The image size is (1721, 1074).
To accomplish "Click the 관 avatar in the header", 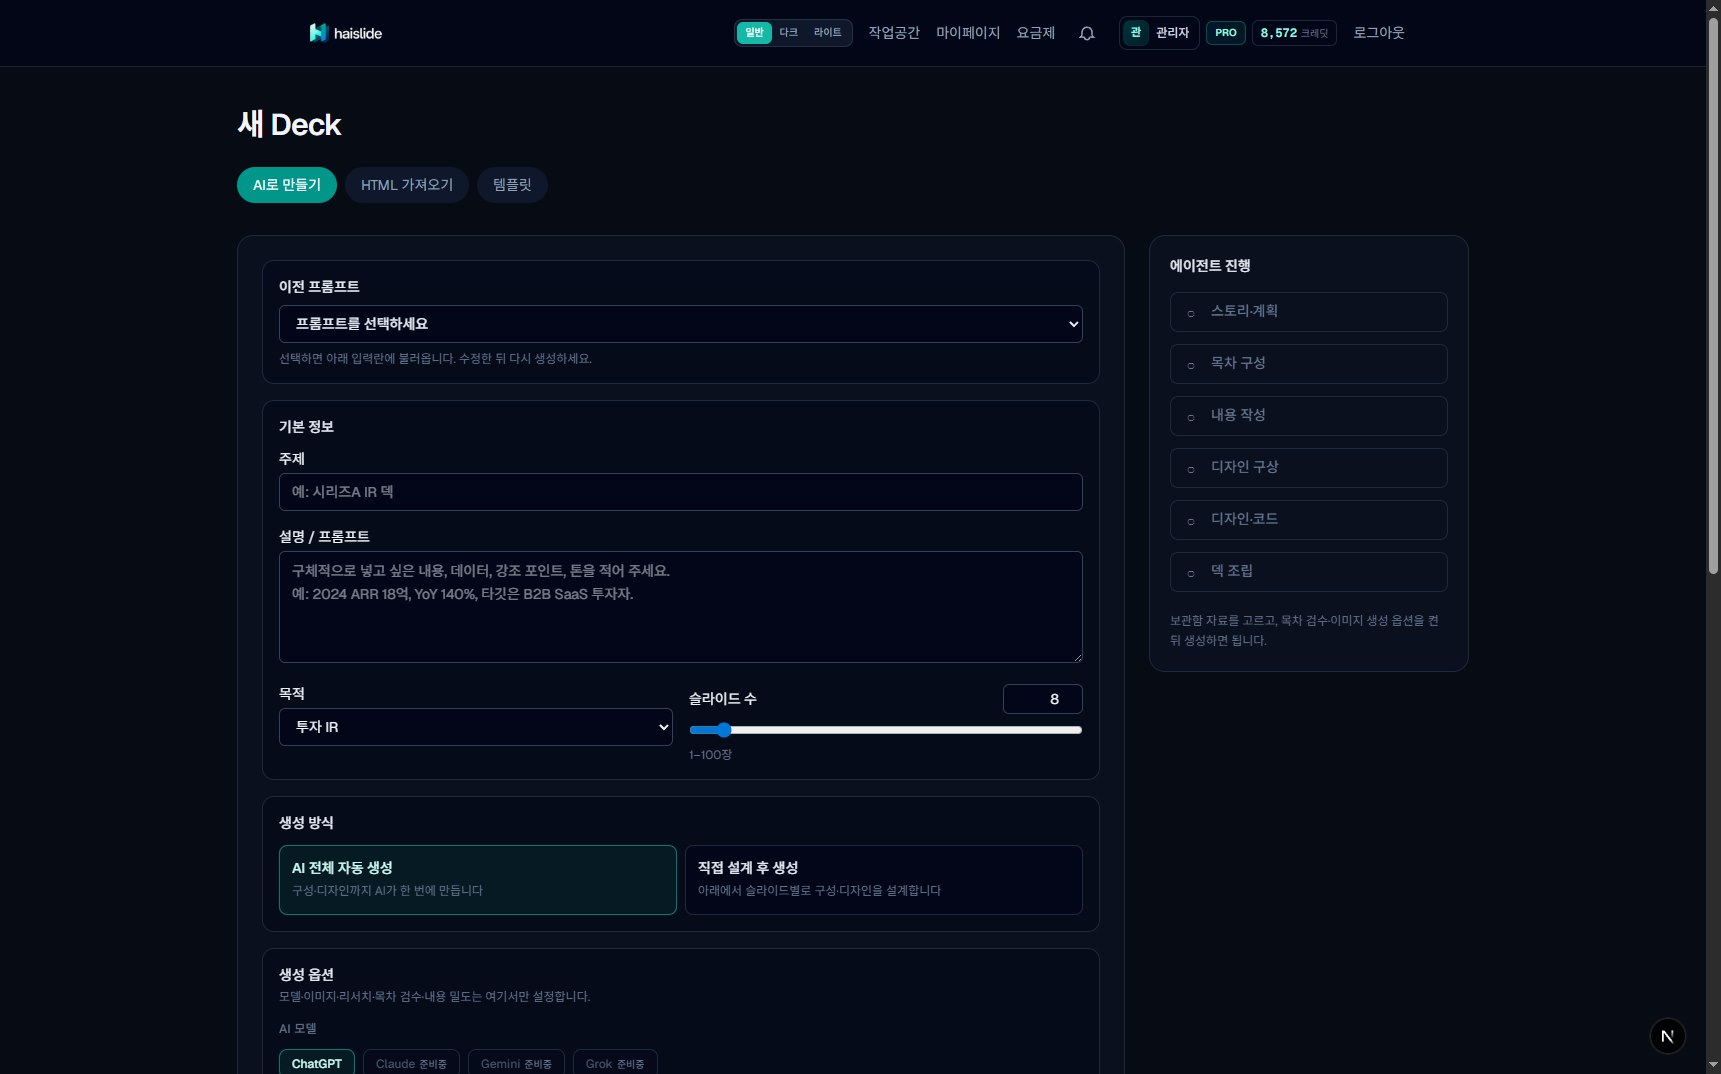I will point(1136,33).
